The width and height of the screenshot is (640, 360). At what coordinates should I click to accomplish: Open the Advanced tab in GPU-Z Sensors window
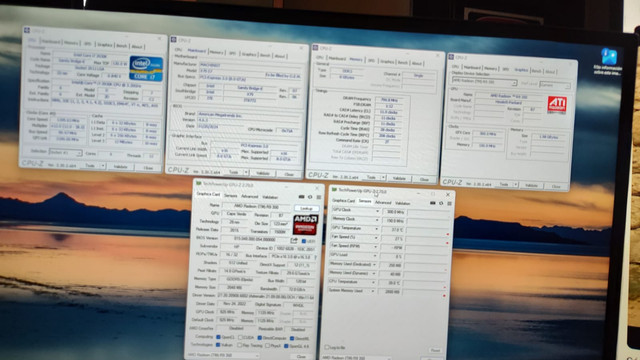coord(383,202)
